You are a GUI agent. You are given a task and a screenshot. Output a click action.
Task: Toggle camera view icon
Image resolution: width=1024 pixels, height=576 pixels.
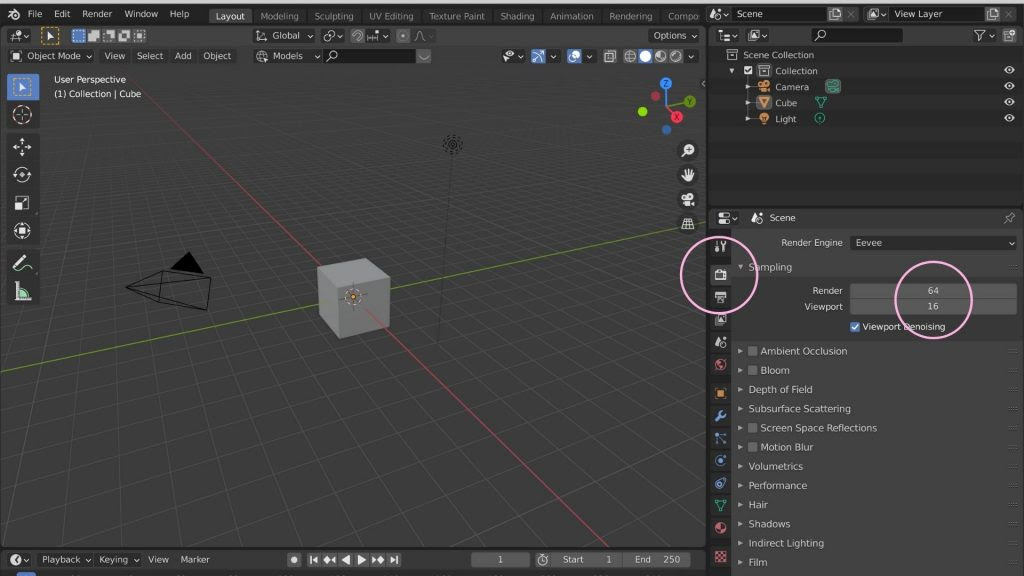688,199
